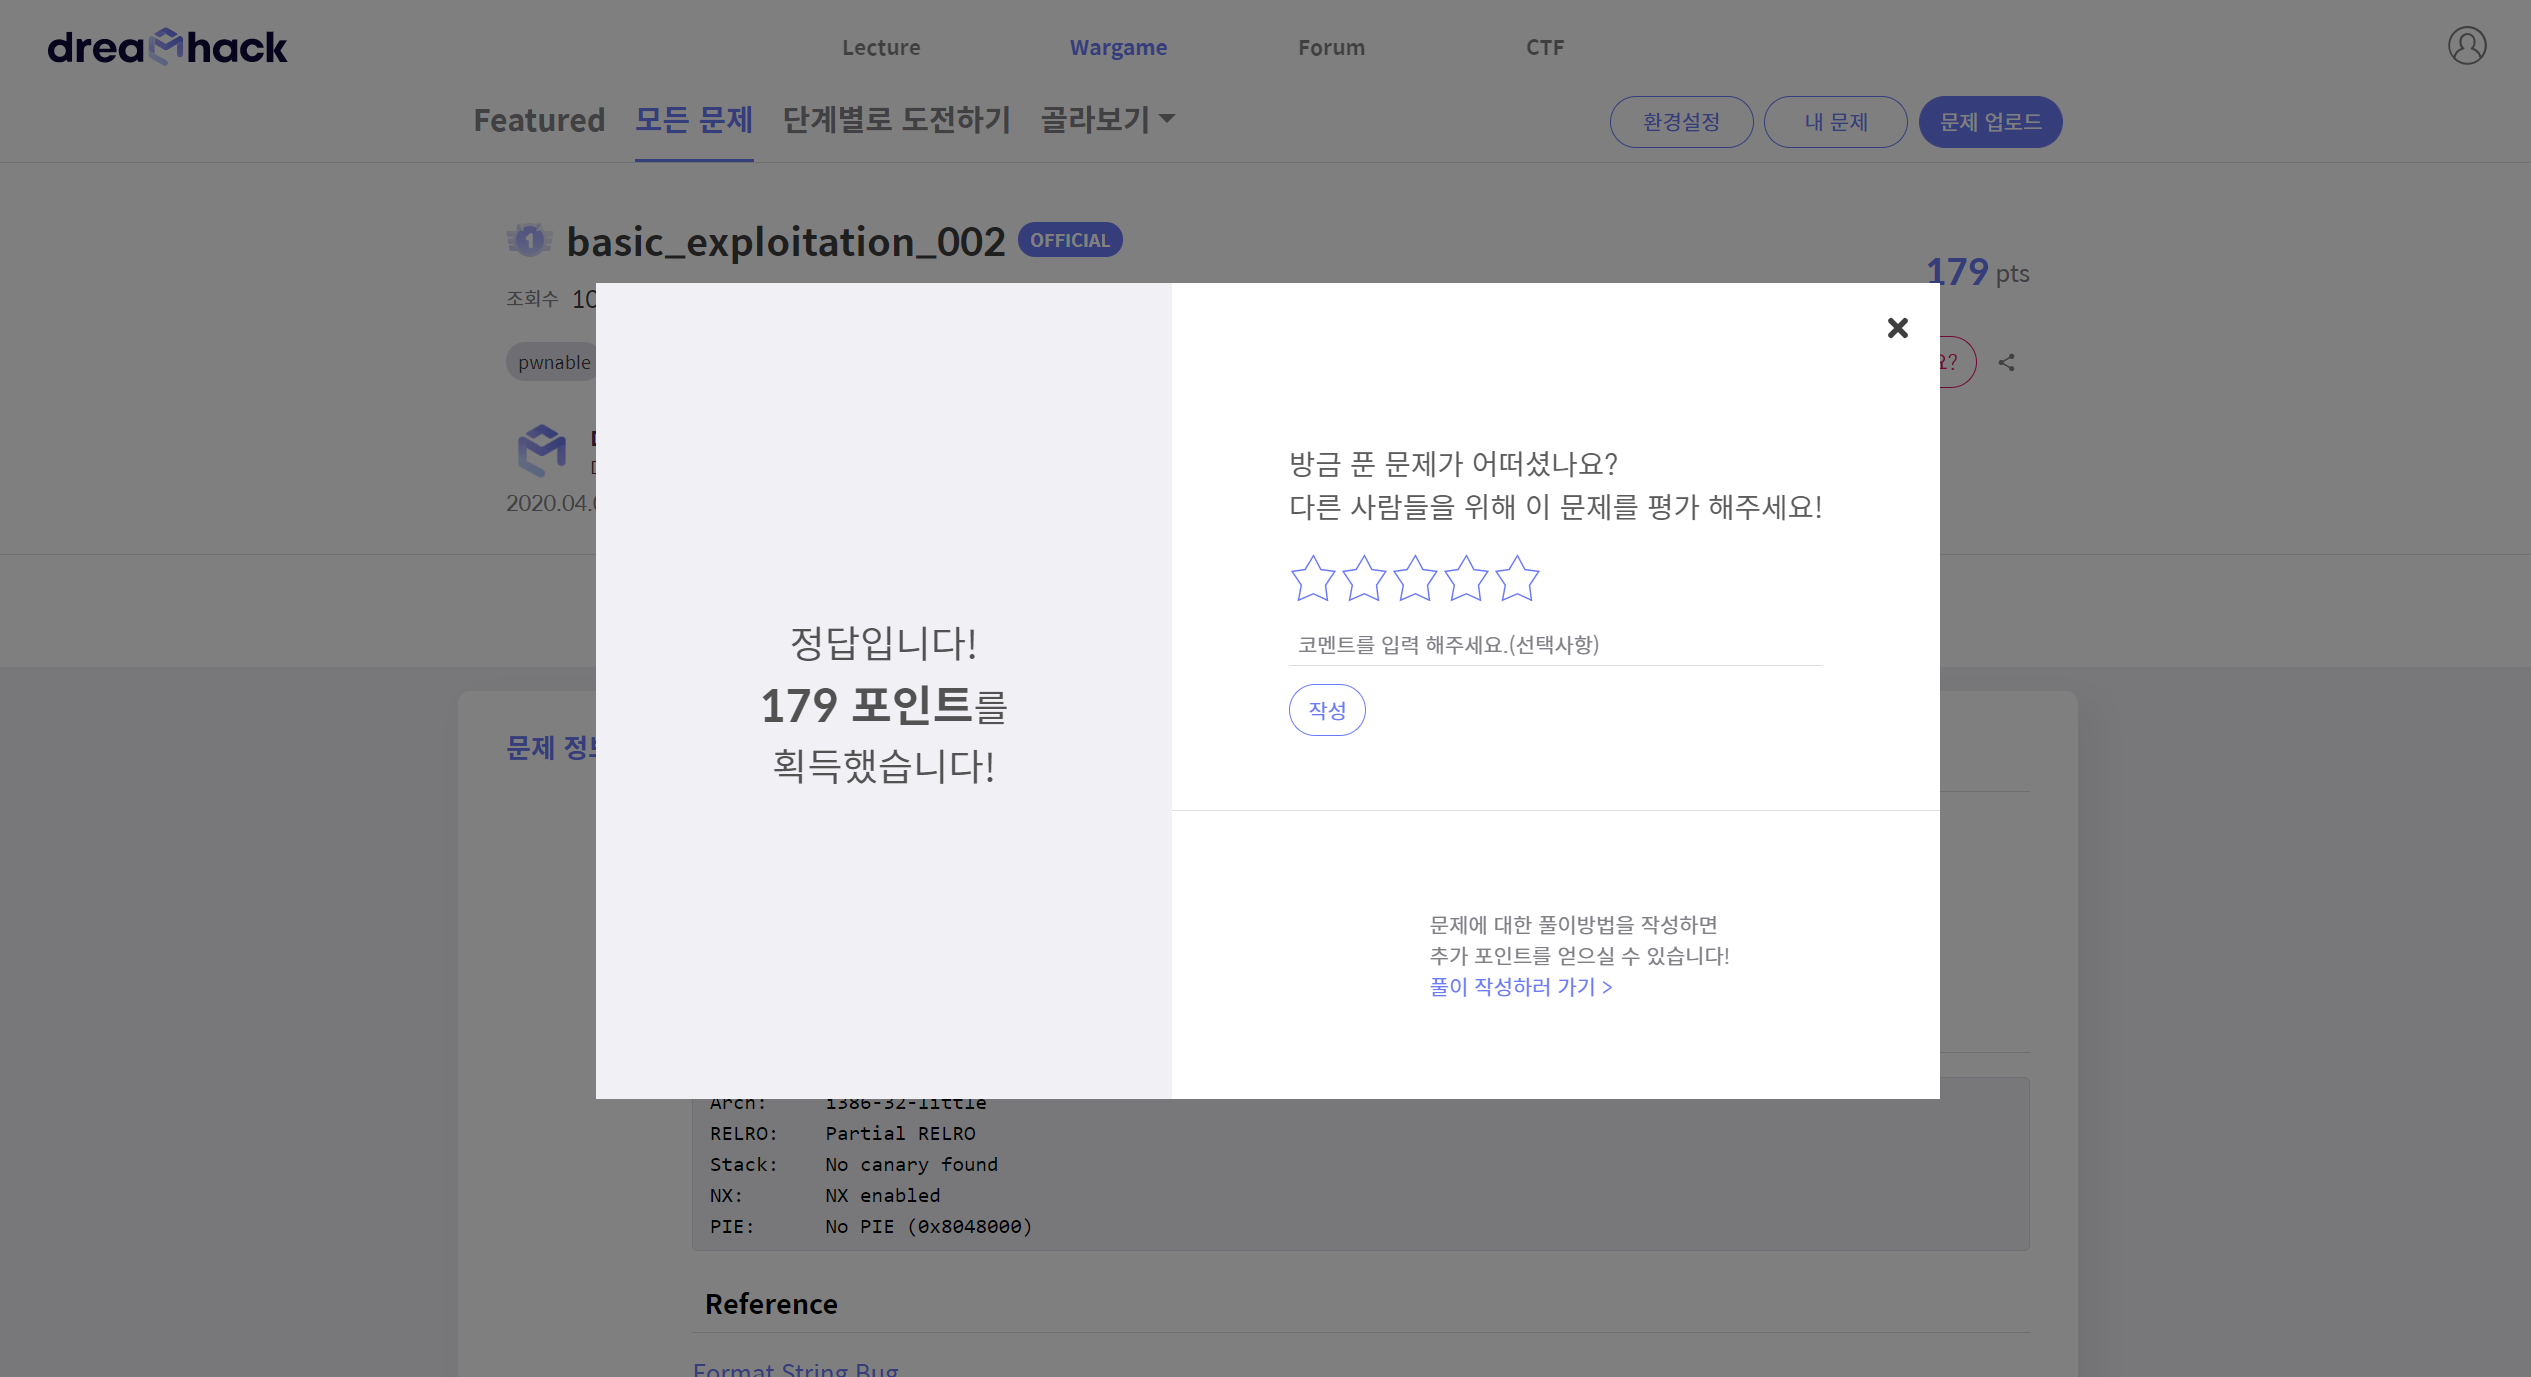2531x1377 pixels.
Task: Click the first rating star
Action: tap(1312, 579)
